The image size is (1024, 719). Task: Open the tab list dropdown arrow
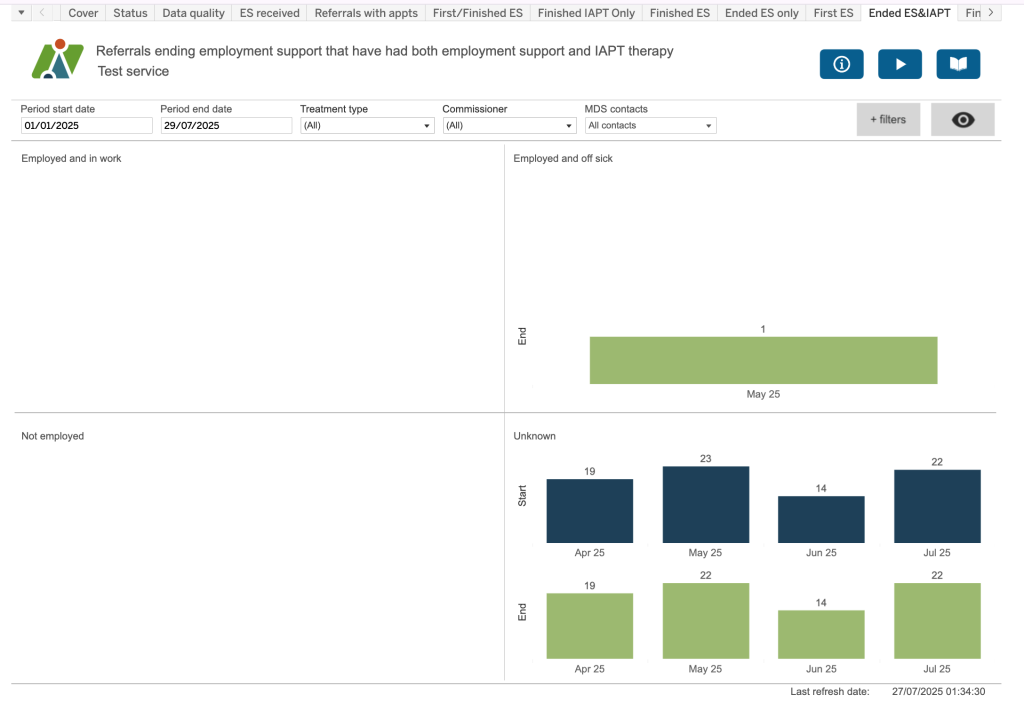tap(22, 12)
